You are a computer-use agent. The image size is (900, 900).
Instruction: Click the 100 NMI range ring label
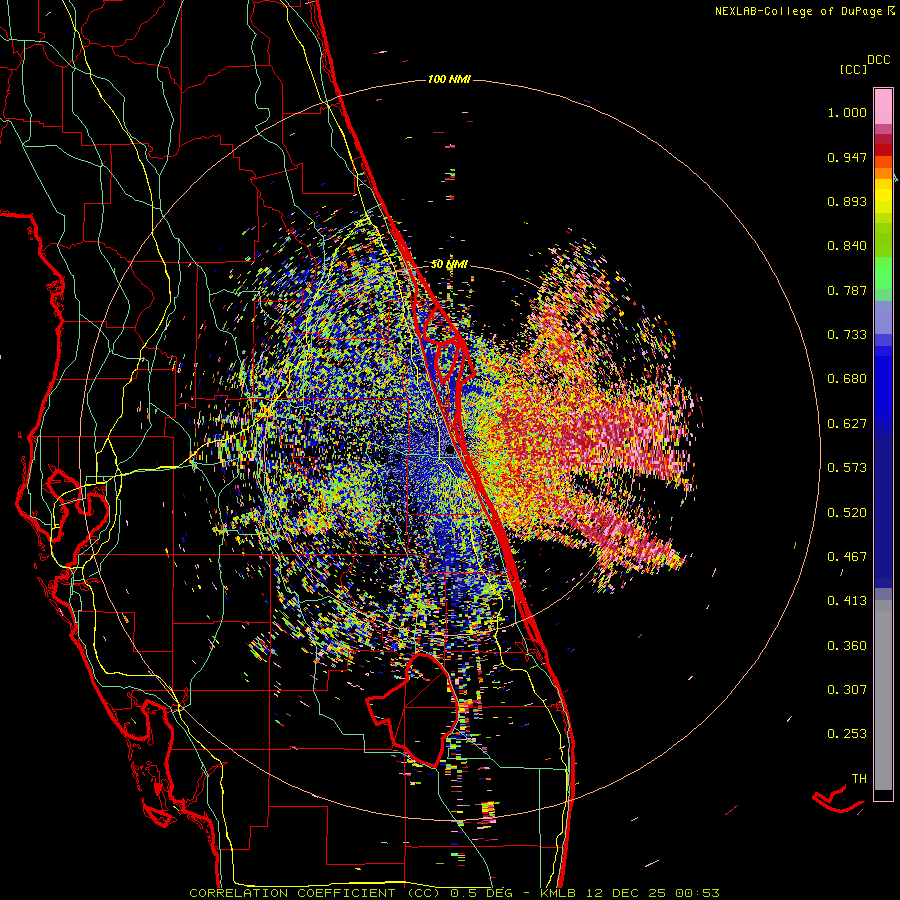tap(449, 79)
